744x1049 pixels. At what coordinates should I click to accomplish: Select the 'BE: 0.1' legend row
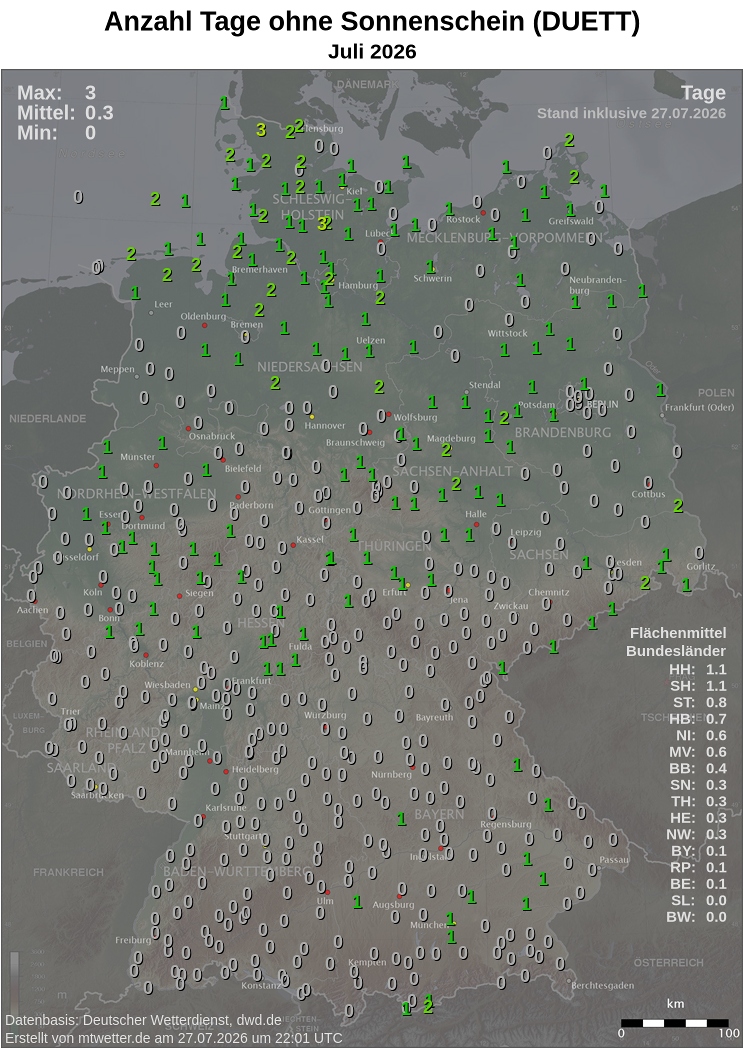[698, 884]
